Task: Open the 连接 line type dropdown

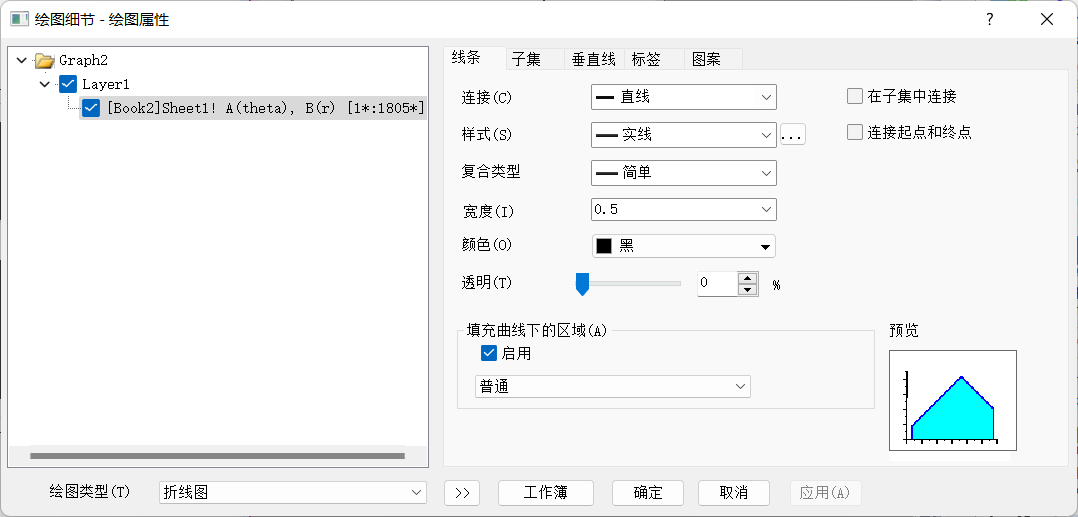Action: 684,97
